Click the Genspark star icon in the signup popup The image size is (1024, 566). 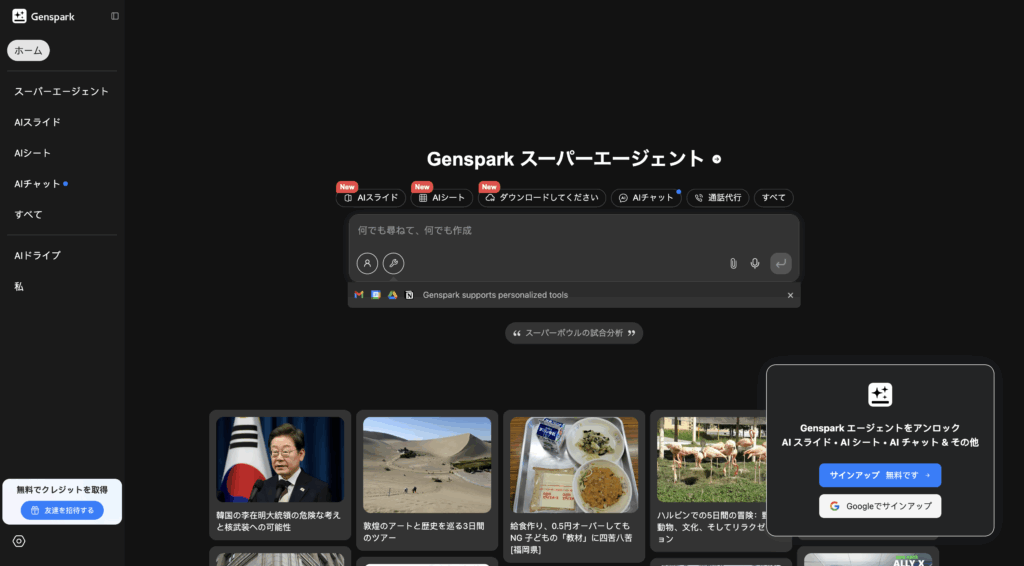click(880, 395)
